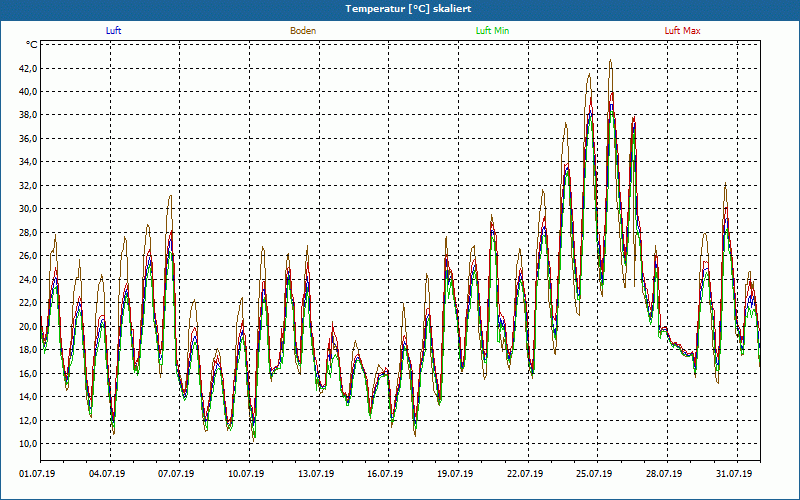
Task: Click the Boden legend label
Action: coord(303,31)
